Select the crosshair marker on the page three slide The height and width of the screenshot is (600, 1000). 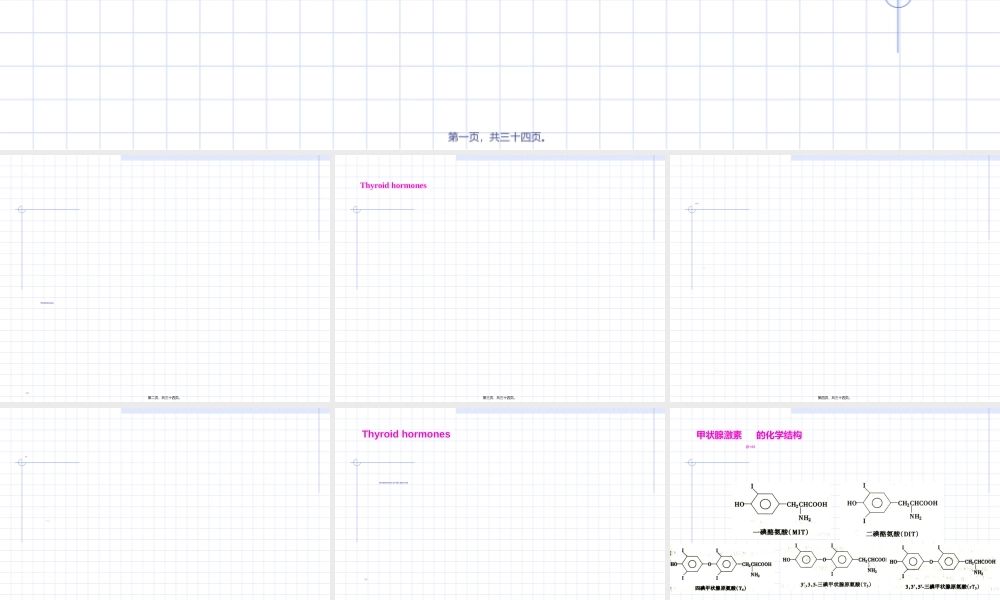[356, 209]
